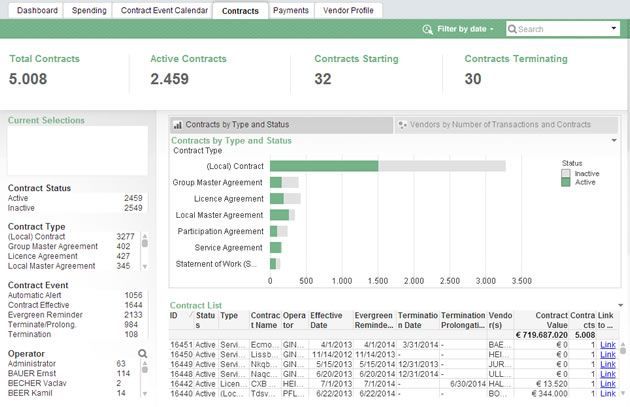Open the Link for contract 16451

coord(608,345)
